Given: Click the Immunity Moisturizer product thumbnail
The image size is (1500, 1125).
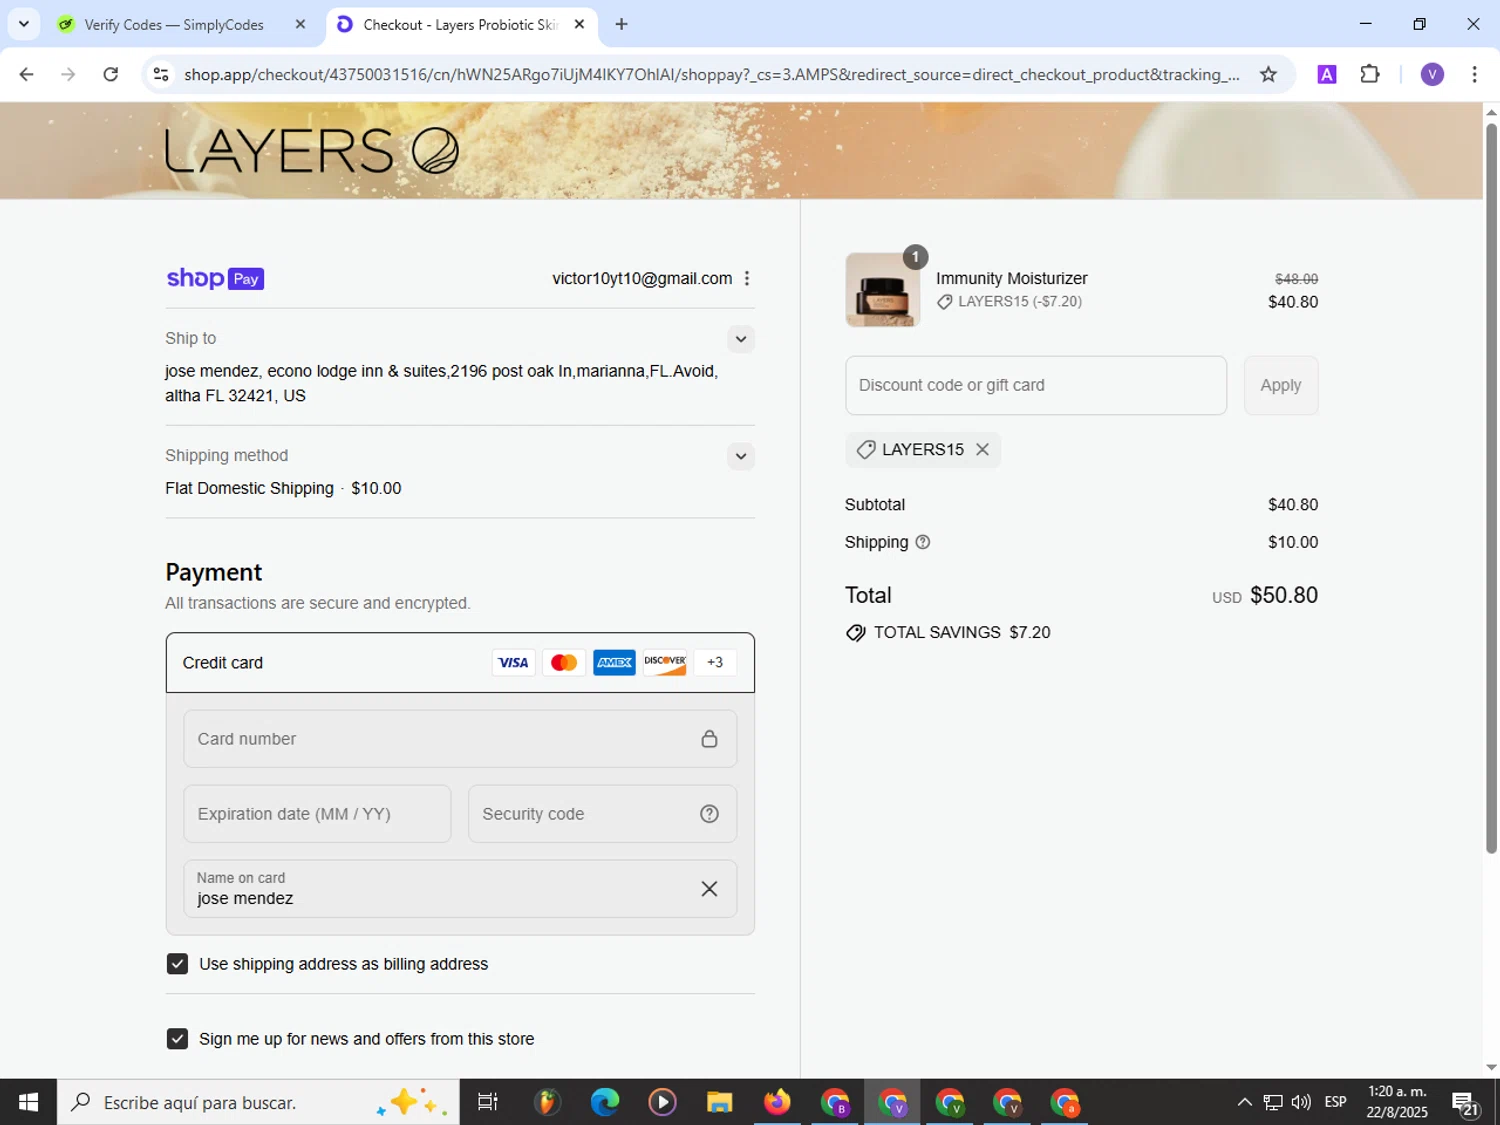Looking at the screenshot, I should 882,290.
